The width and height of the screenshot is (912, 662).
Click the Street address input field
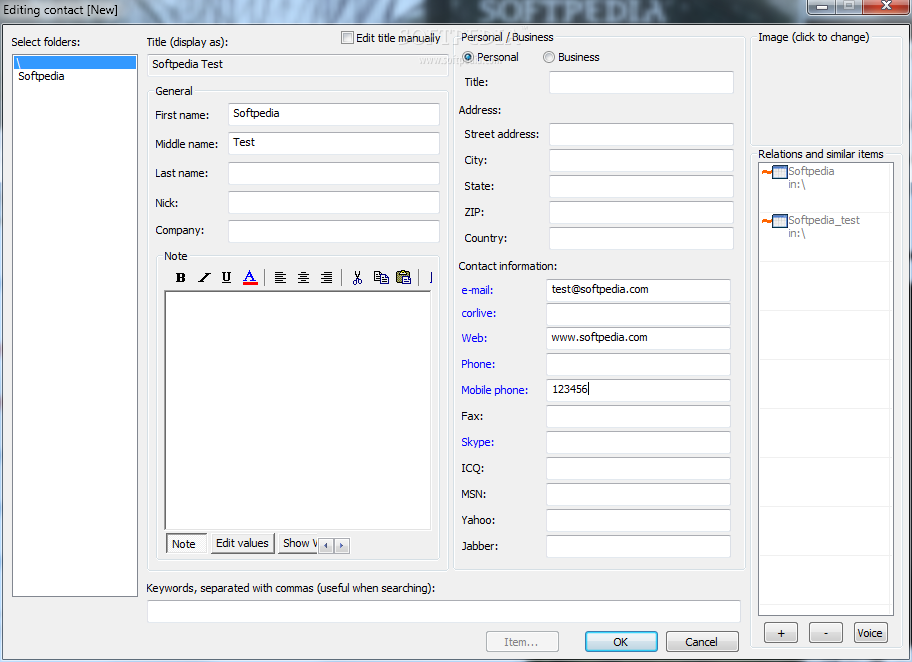641,134
